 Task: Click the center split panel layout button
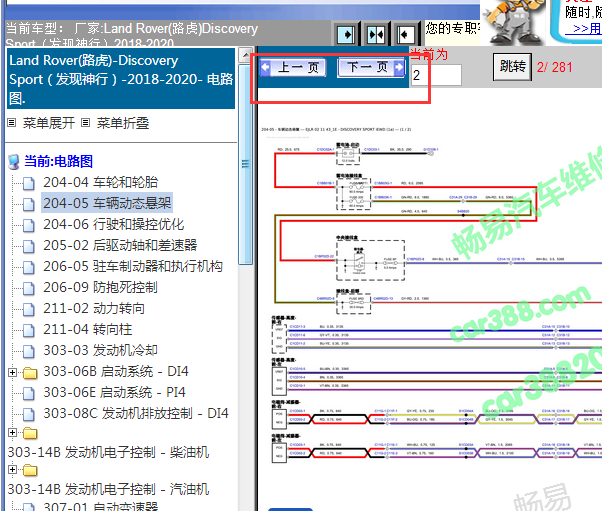(376, 35)
